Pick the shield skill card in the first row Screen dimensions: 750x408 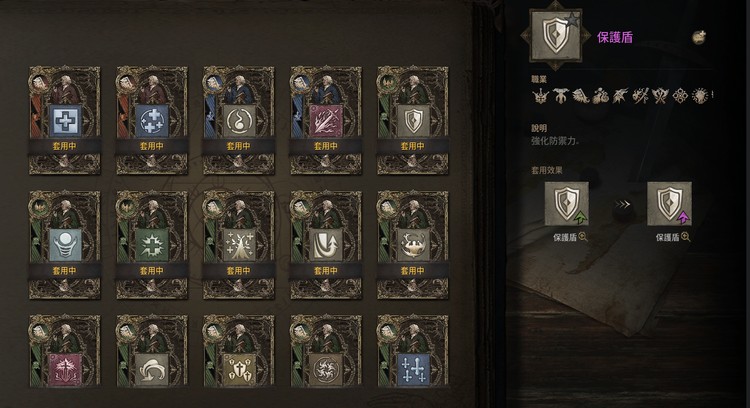pos(413,120)
